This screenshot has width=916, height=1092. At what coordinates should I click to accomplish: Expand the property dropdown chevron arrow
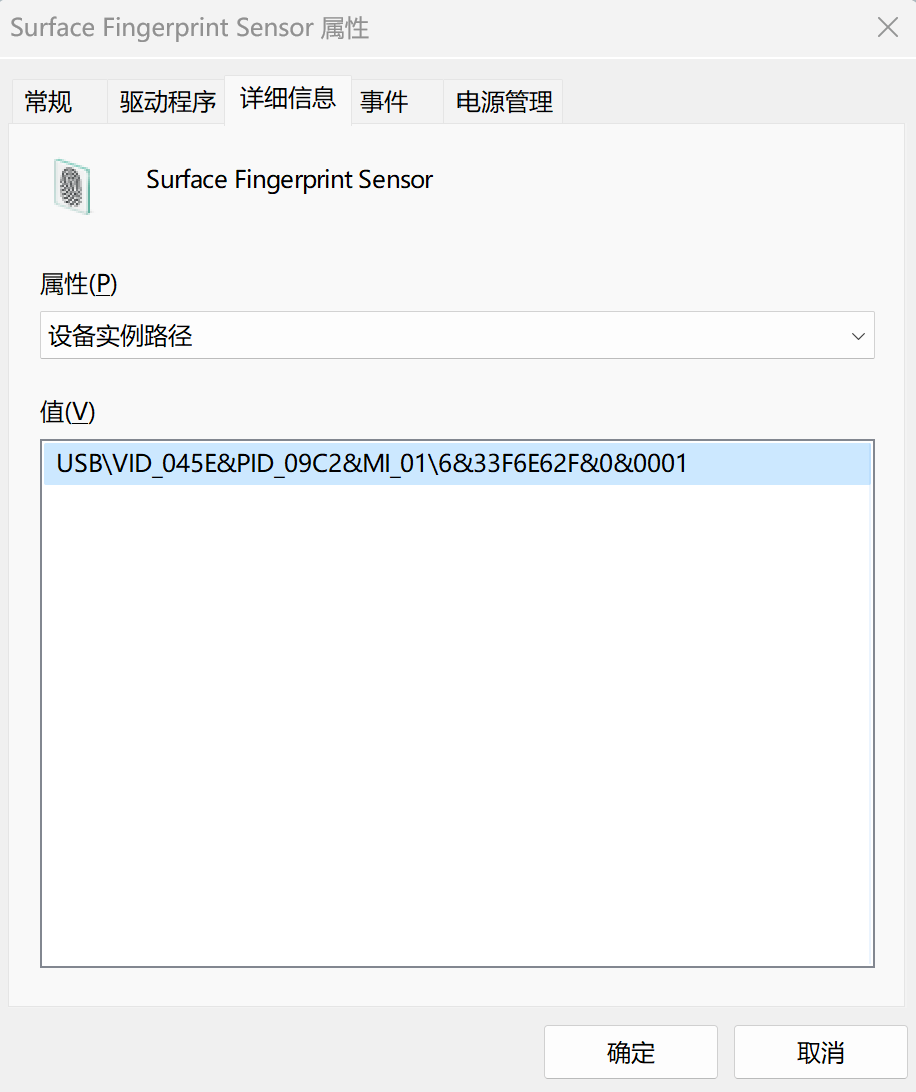[857, 336]
